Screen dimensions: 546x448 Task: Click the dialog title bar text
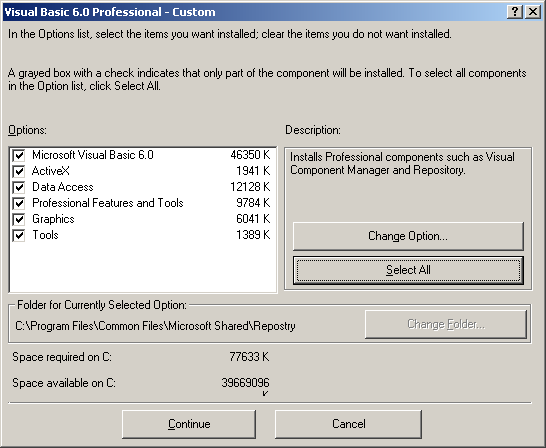click(x=110, y=12)
